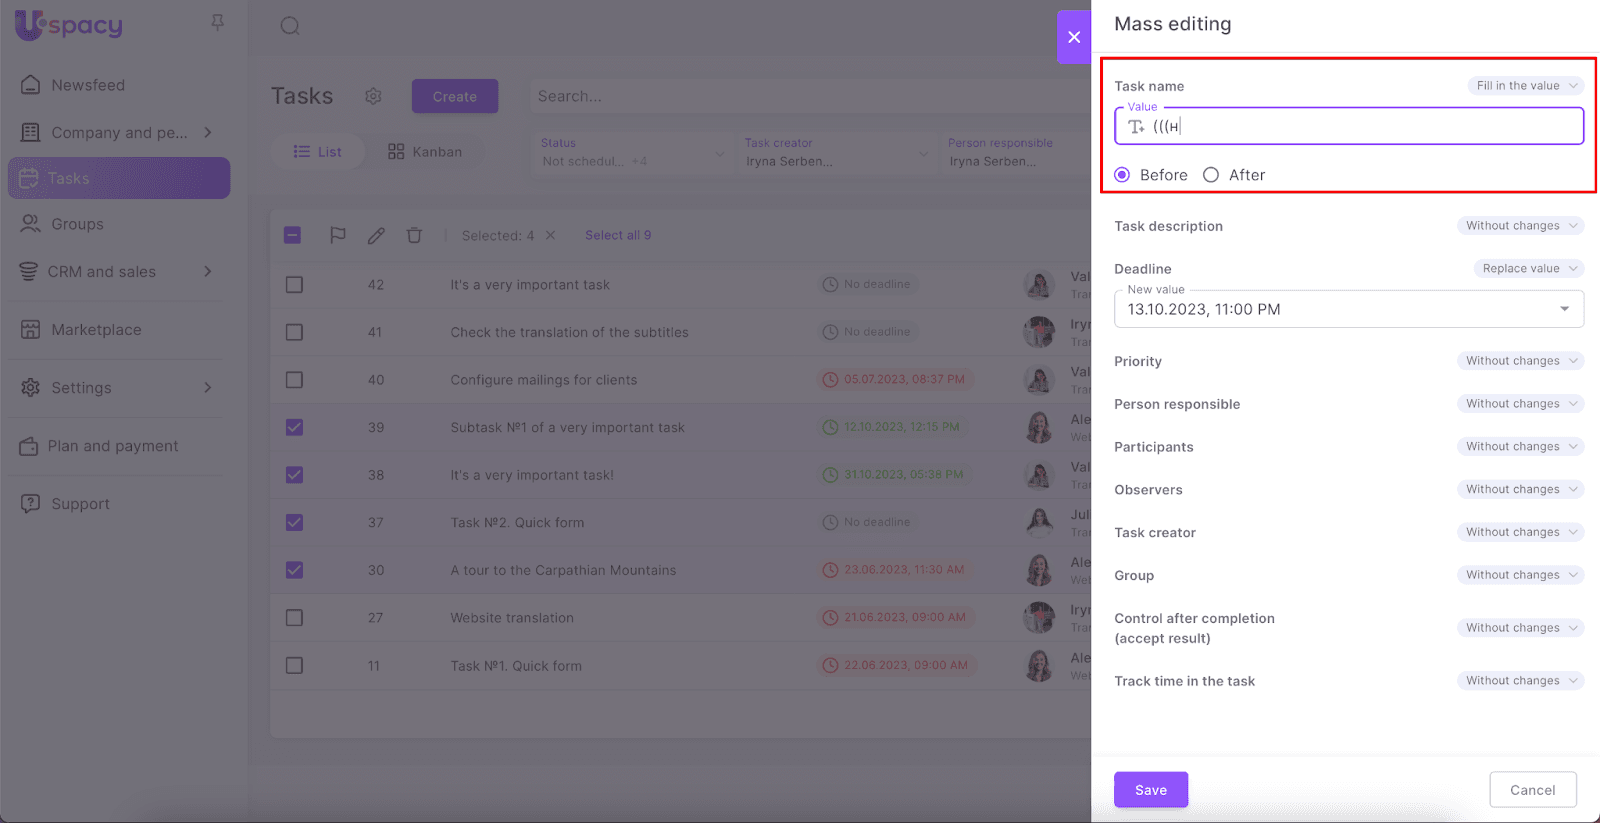The width and height of the screenshot is (1600, 823).
Task: Expand the Deadline date value dropdown
Action: coord(1564,309)
